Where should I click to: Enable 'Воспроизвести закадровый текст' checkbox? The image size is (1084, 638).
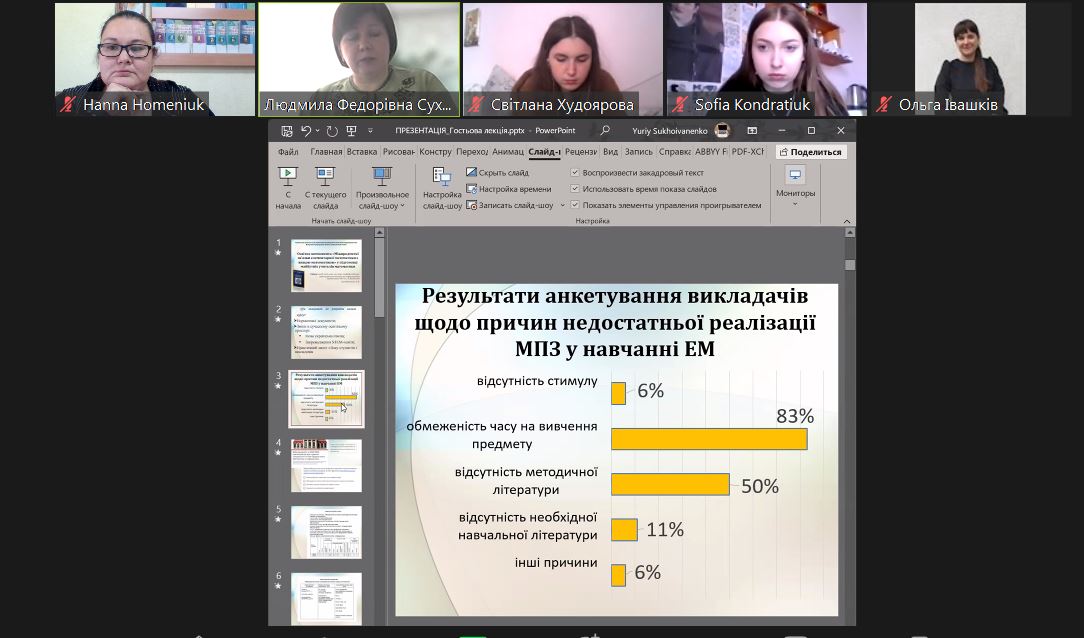click(576, 172)
